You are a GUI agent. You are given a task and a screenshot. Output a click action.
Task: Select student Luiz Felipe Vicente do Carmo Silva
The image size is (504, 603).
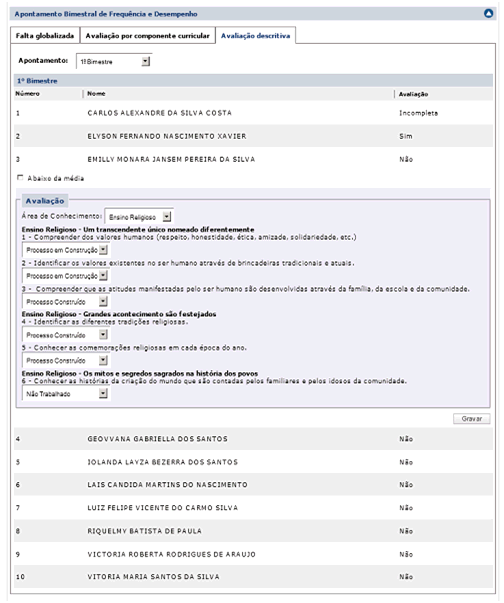click(x=162, y=508)
